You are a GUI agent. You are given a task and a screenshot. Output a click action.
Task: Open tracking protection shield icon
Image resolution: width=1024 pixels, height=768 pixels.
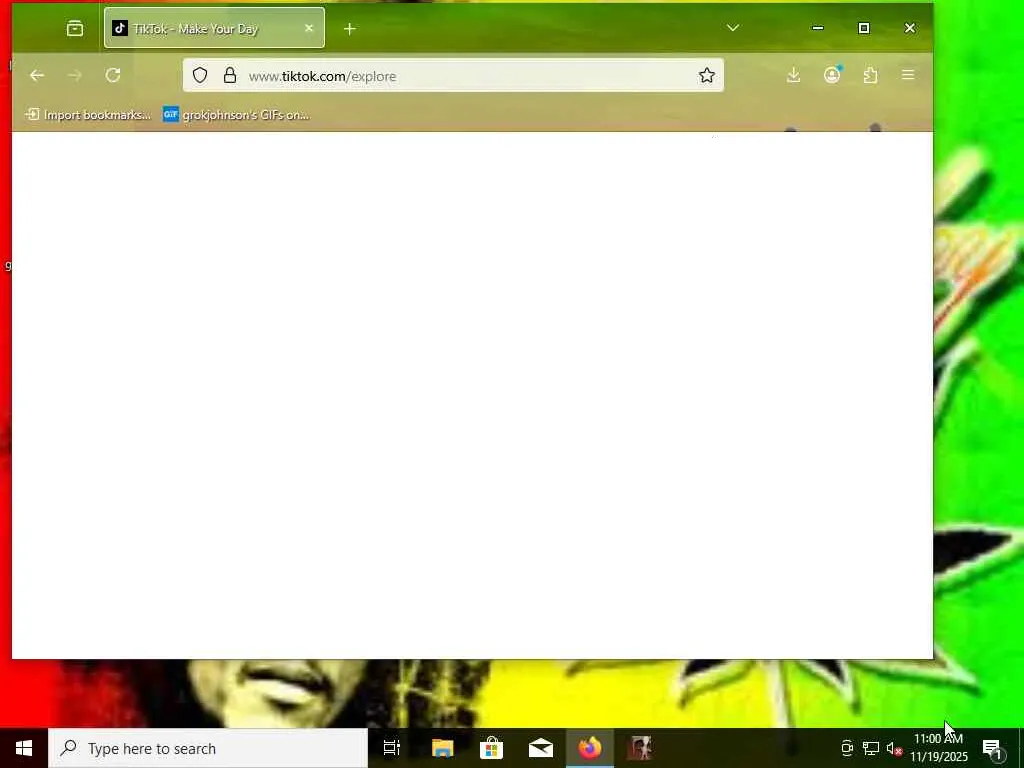pyautogui.click(x=200, y=76)
